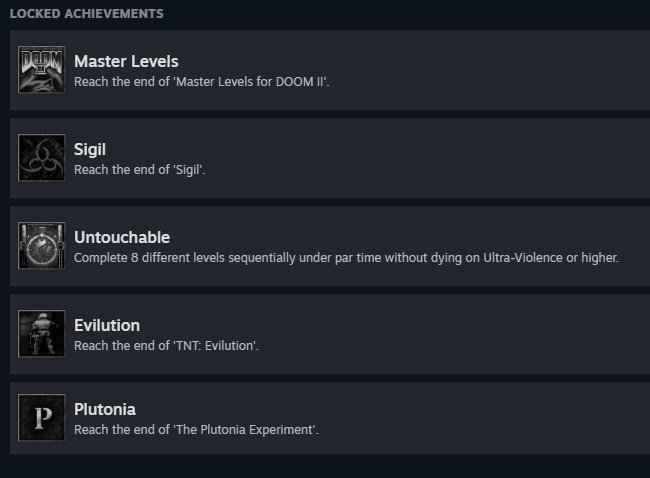Select the Evilution achievement title

click(107, 325)
